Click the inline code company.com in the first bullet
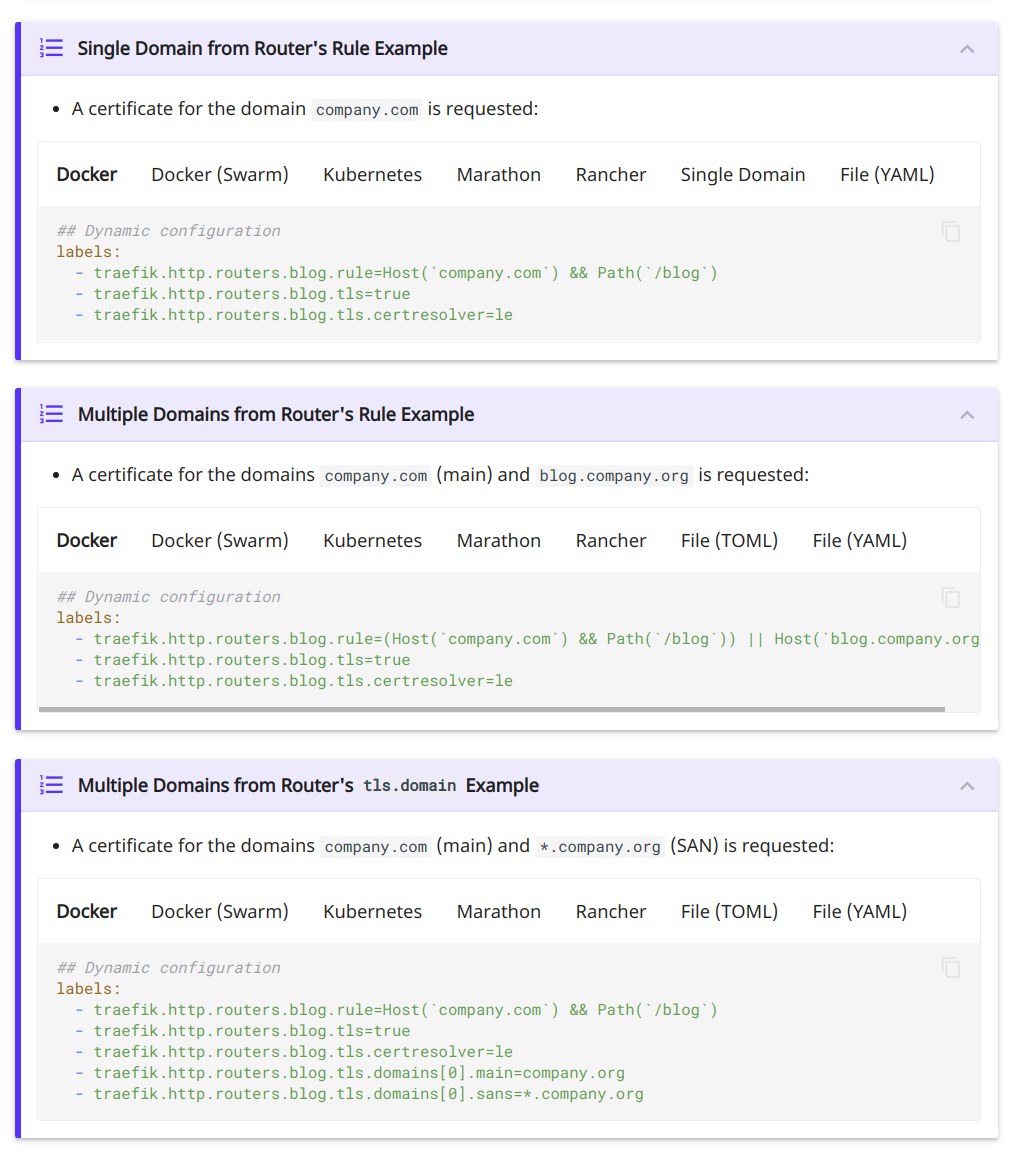Viewport: 1014px width, 1154px height. (366, 110)
